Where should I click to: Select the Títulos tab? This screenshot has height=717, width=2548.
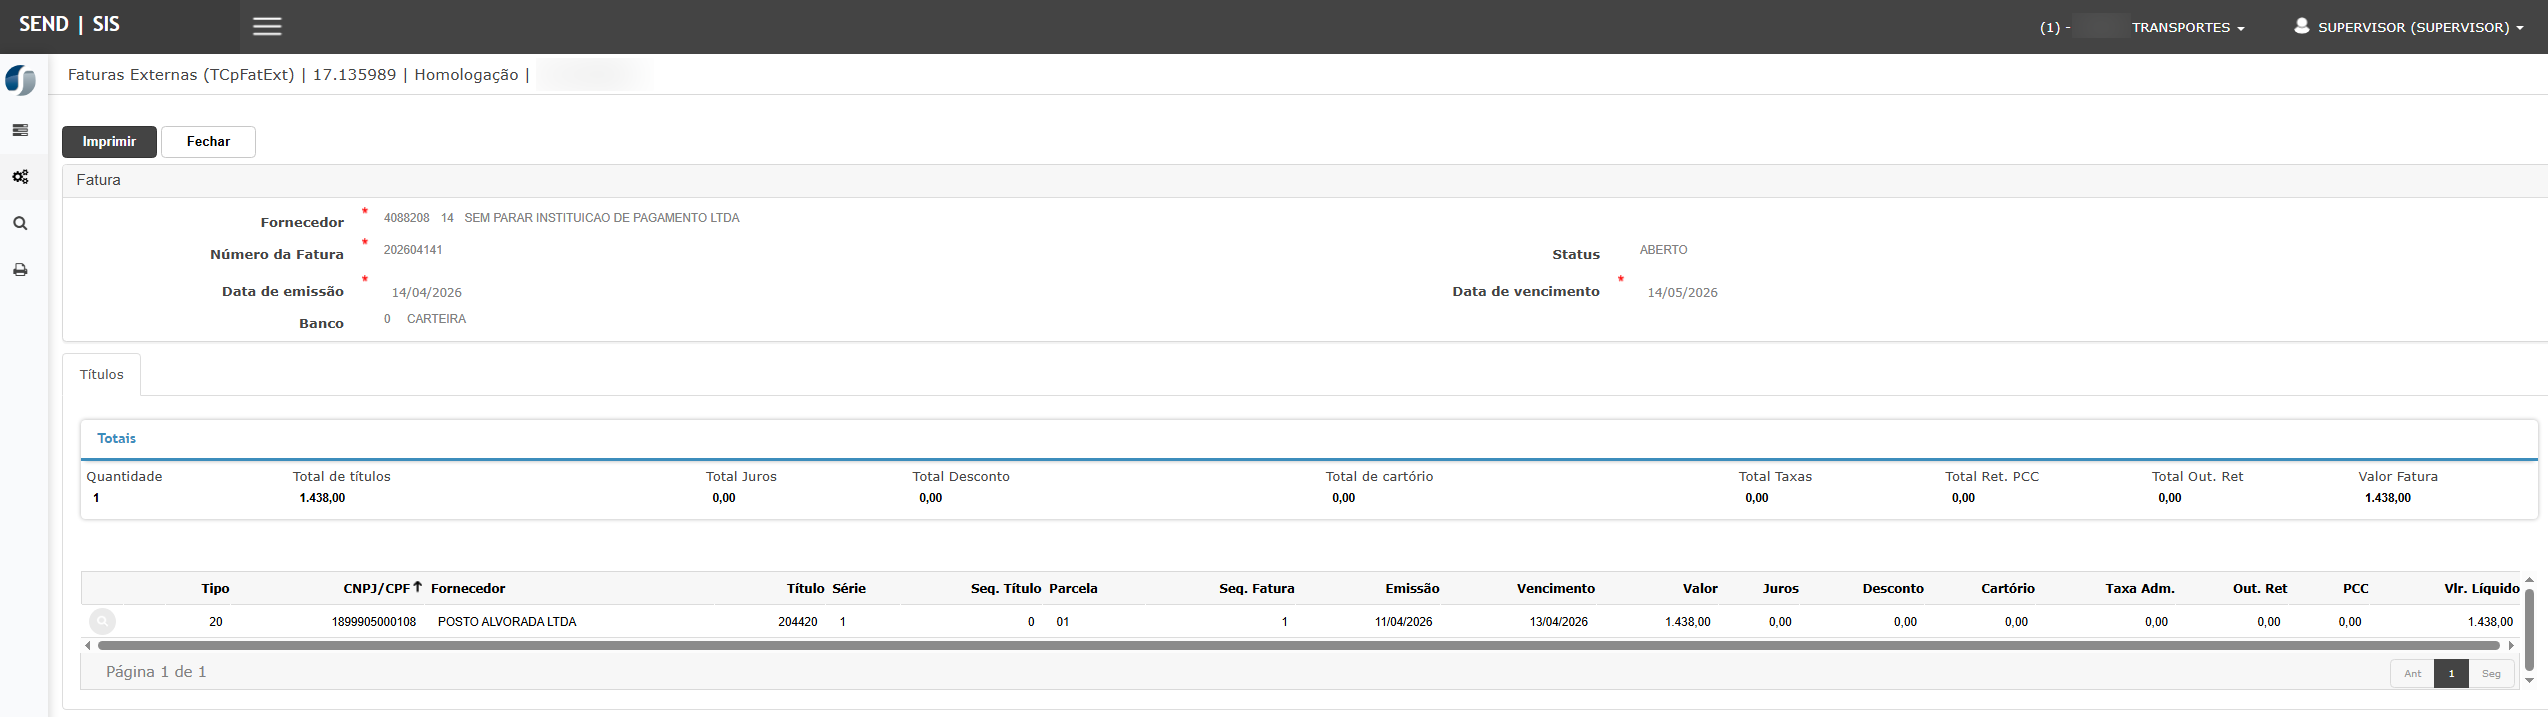click(102, 375)
